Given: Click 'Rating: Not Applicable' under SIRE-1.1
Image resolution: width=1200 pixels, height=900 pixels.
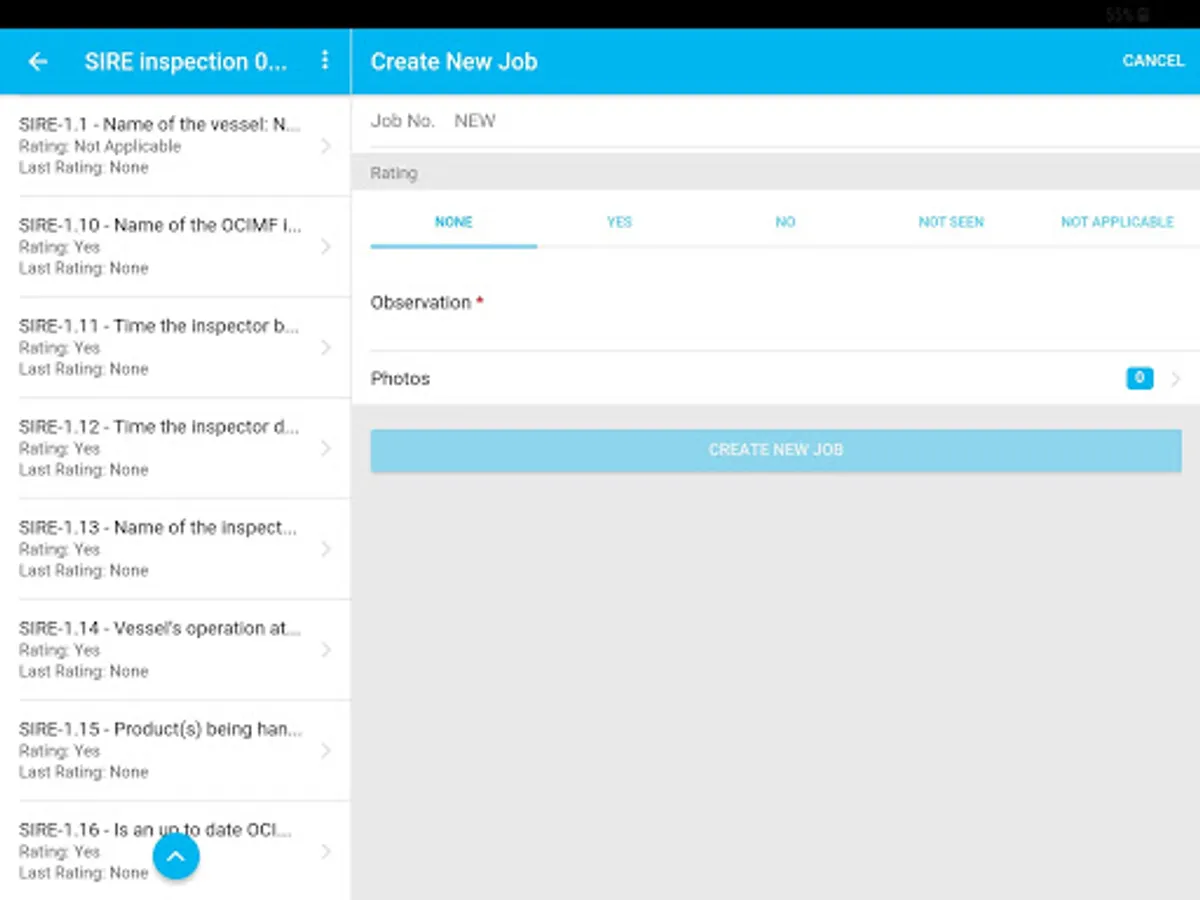Looking at the screenshot, I should point(100,146).
